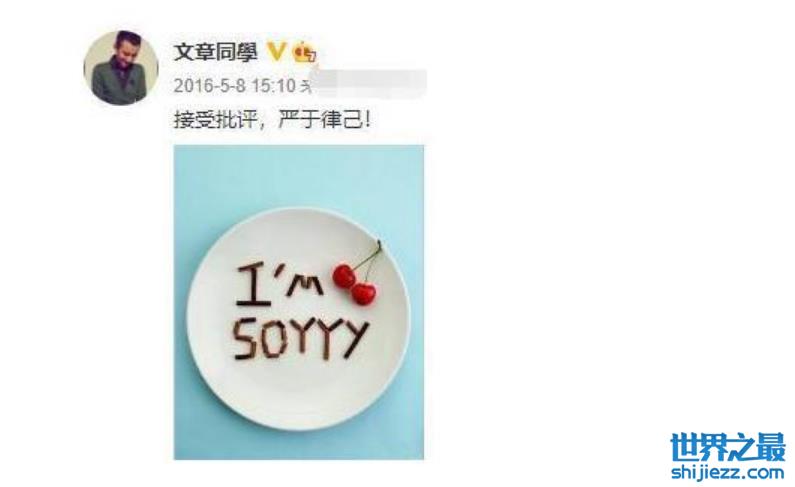Click the yellow V verified badge
Viewport: 795px width, 487px height.
(276, 52)
